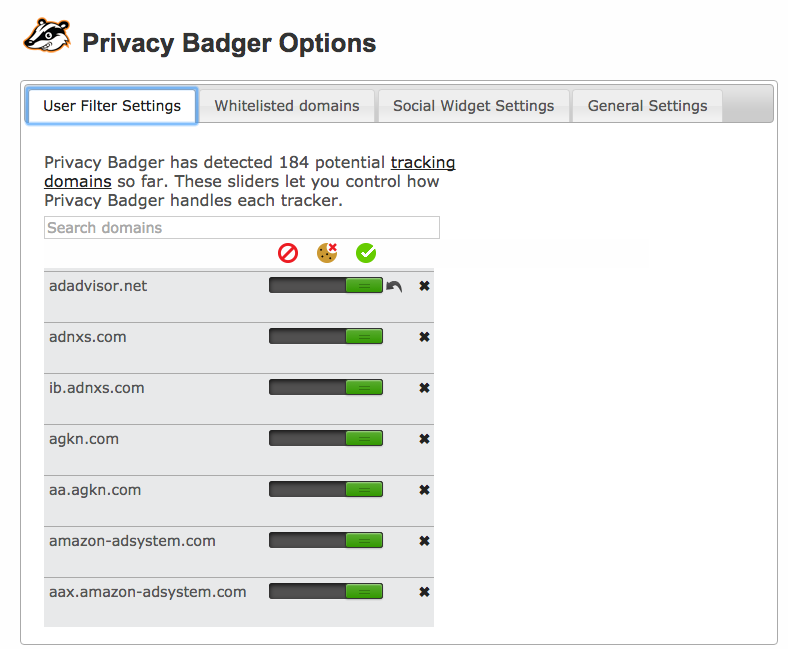This screenshot has width=788, height=649.
Task: Go to the General Settings tab
Action: point(647,106)
